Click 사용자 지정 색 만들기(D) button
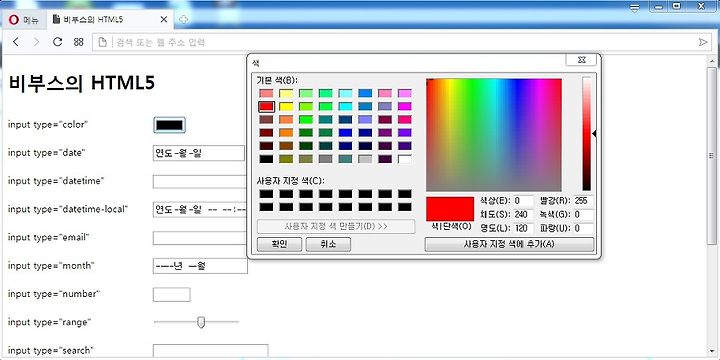Screen dimensions: 720x360 [x=336, y=226]
